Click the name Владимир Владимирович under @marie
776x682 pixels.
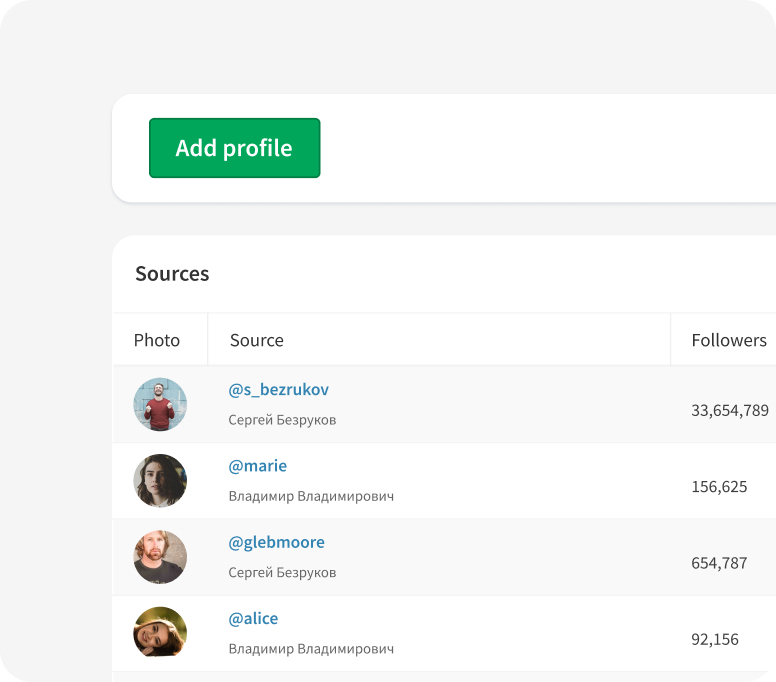[311, 496]
